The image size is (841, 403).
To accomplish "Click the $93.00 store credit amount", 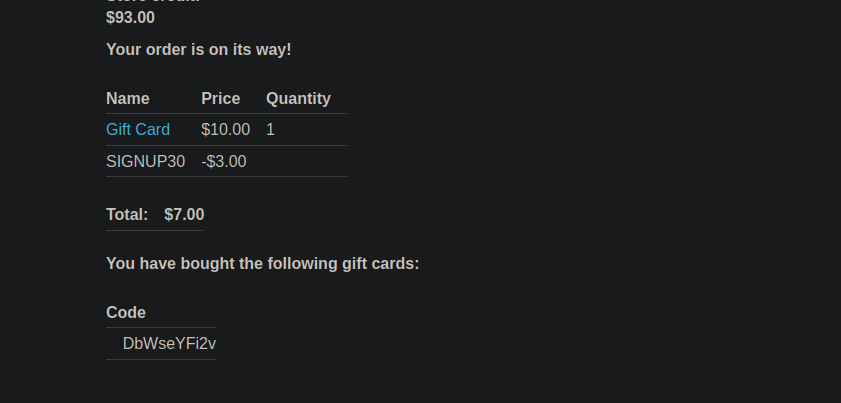I will point(130,17).
